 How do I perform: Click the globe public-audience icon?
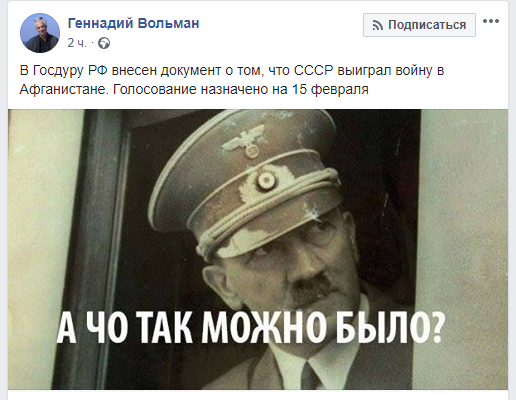[x=104, y=43]
